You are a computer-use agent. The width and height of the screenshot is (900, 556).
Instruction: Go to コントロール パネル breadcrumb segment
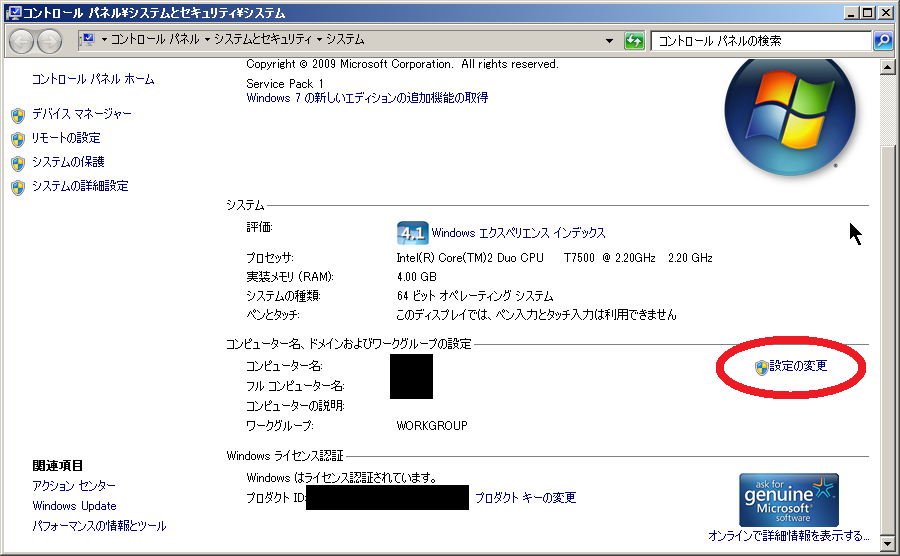coord(155,40)
